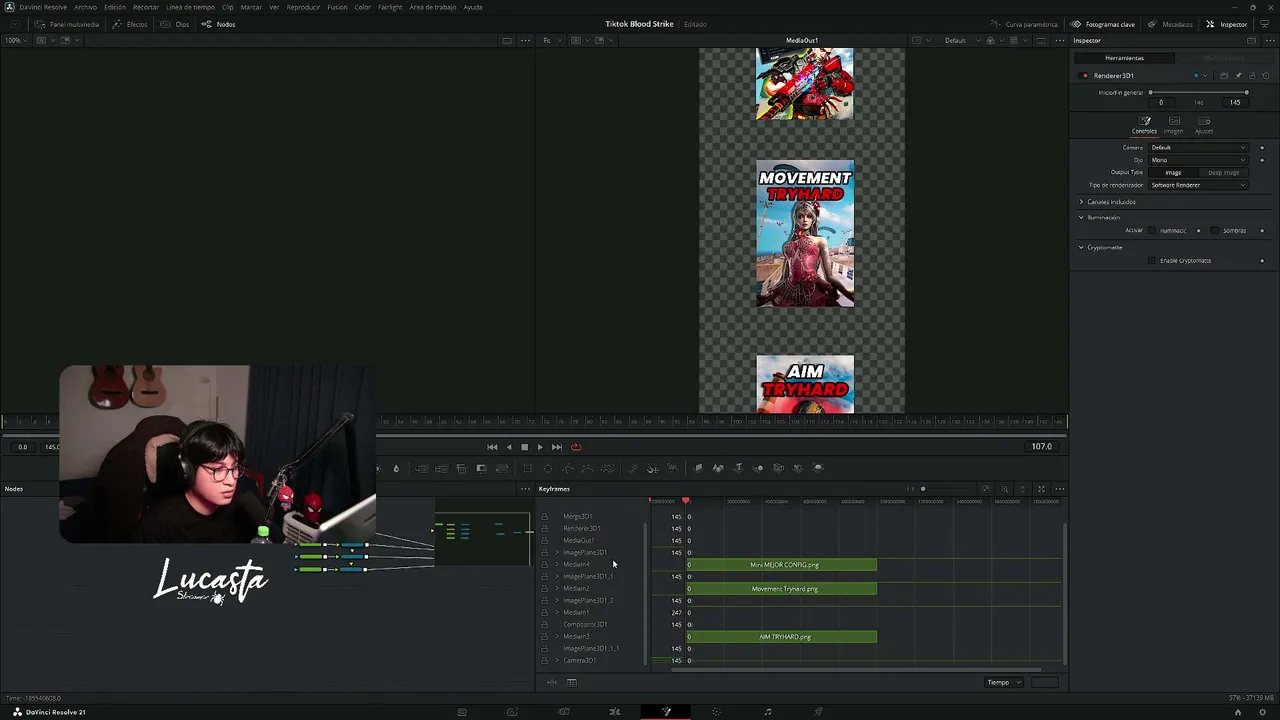Viewport: 1280px width, 720px height.
Task: Toggle the Nodos panel button
Action: point(219,24)
